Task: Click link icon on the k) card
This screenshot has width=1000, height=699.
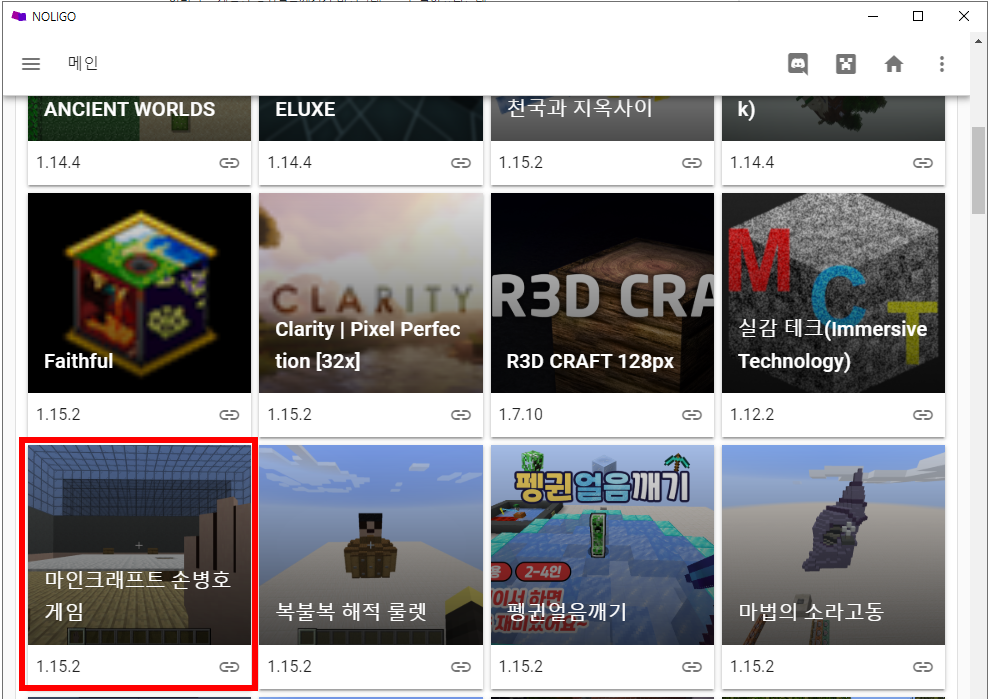Action: click(922, 163)
